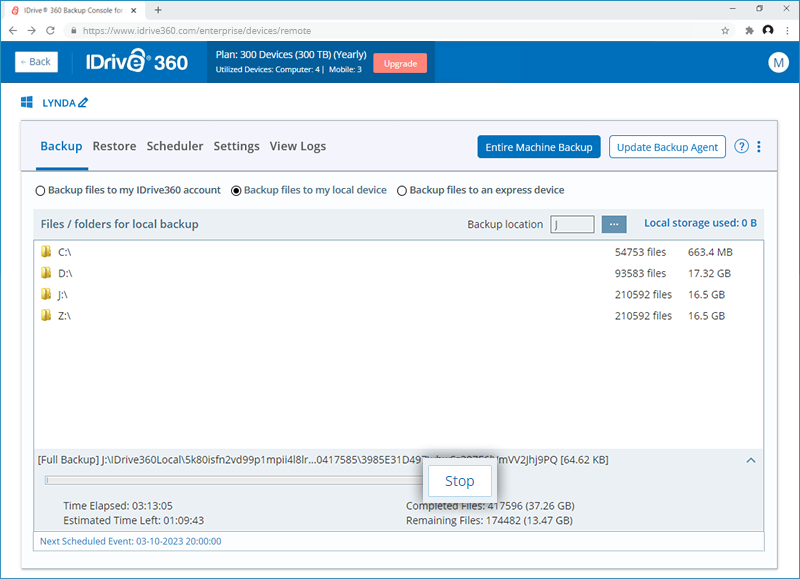Click the Next Scheduled Event text

tap(131, 541)
